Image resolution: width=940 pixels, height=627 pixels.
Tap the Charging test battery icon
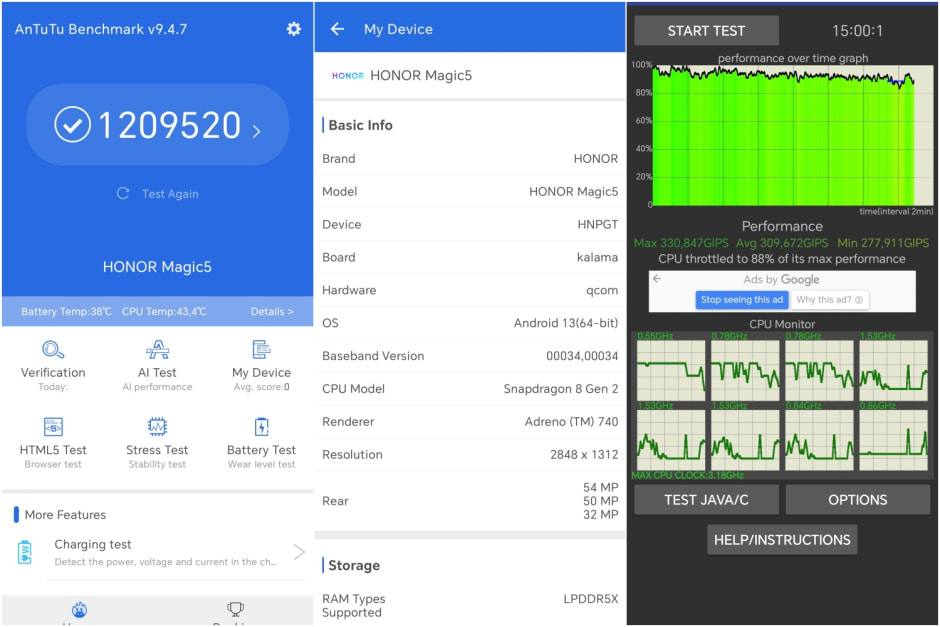25,552
